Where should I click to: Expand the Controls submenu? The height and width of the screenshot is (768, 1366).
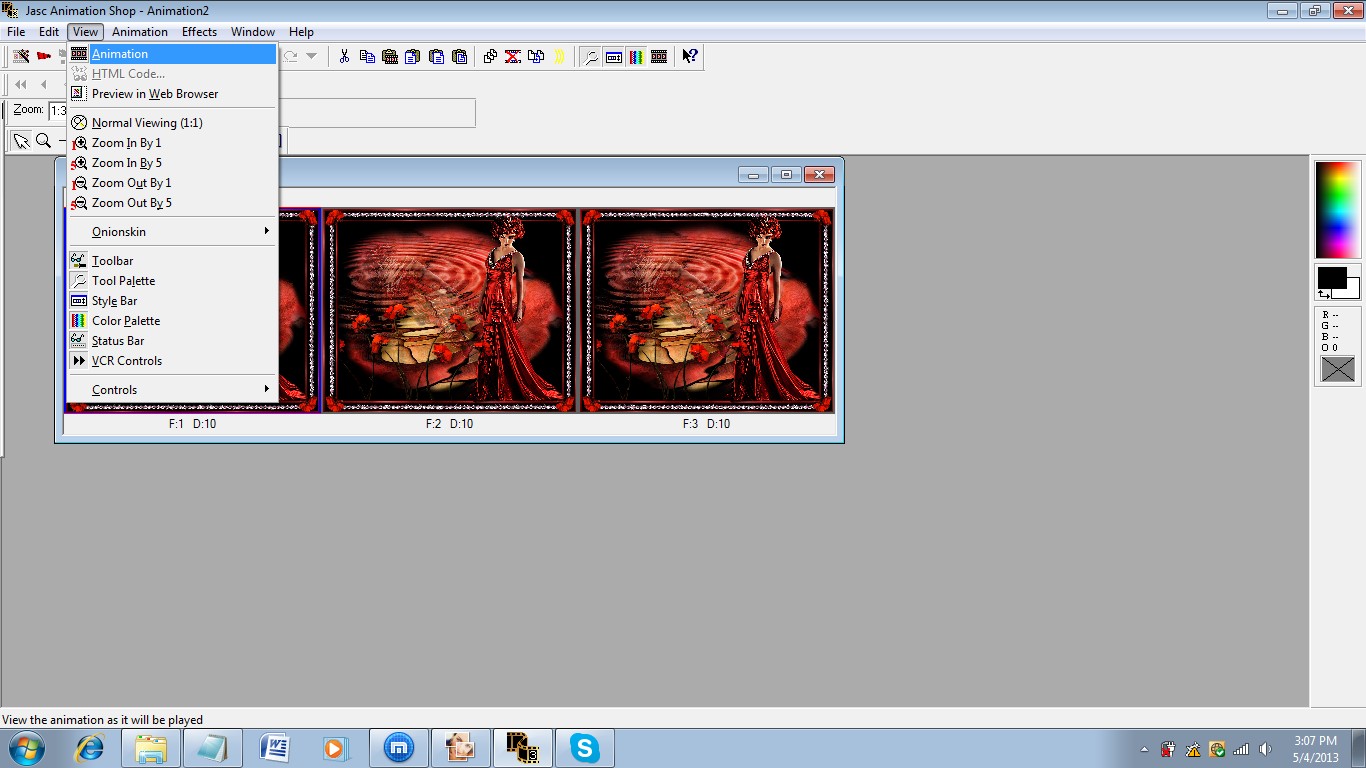point(172,390)
